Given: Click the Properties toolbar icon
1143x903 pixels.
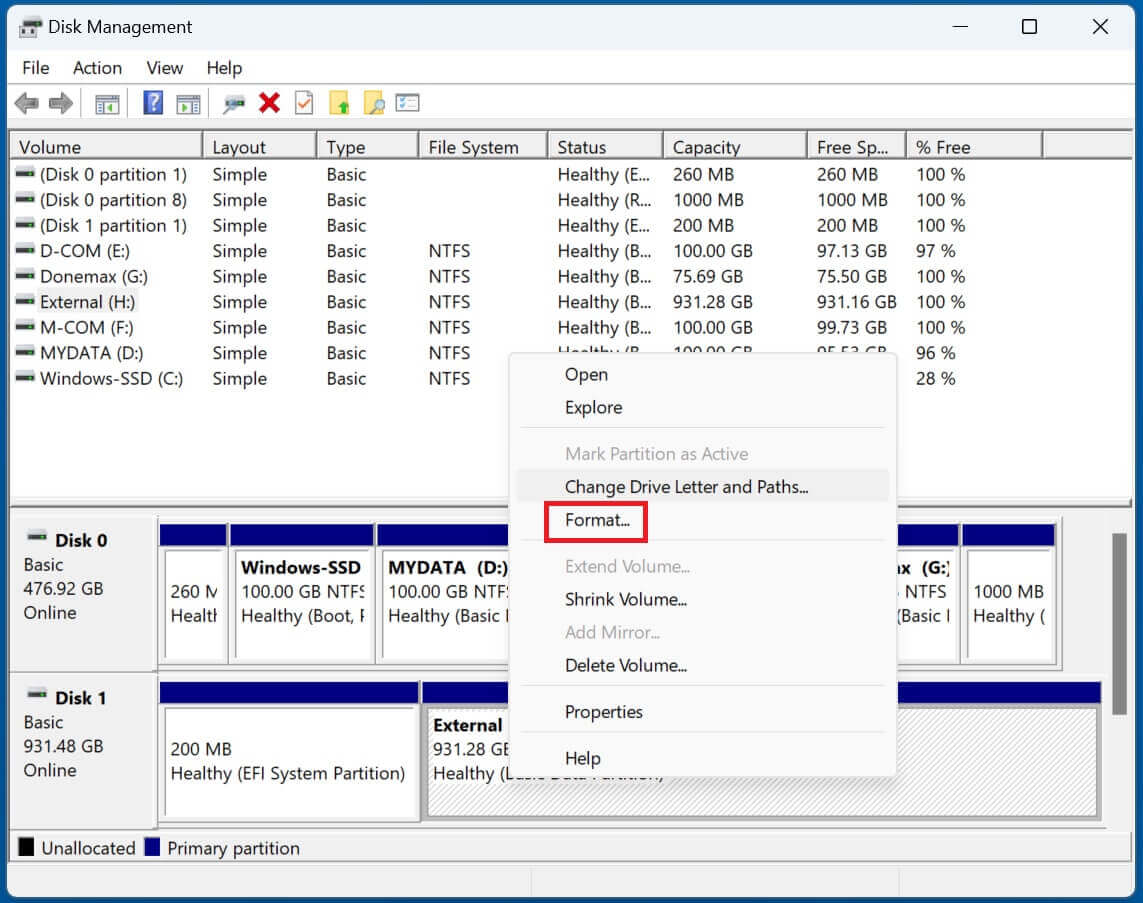Looking at the screenshot, I should point(406,102).
